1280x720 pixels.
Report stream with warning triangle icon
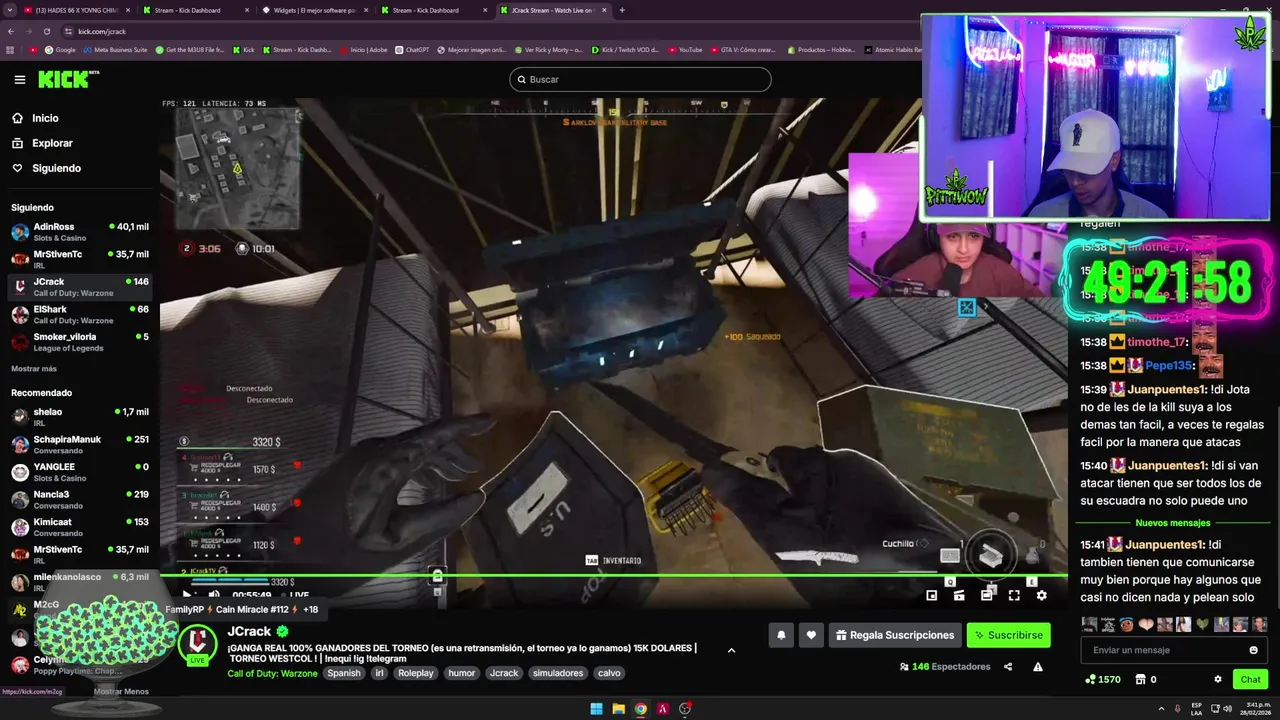[x=1038, y=667]
